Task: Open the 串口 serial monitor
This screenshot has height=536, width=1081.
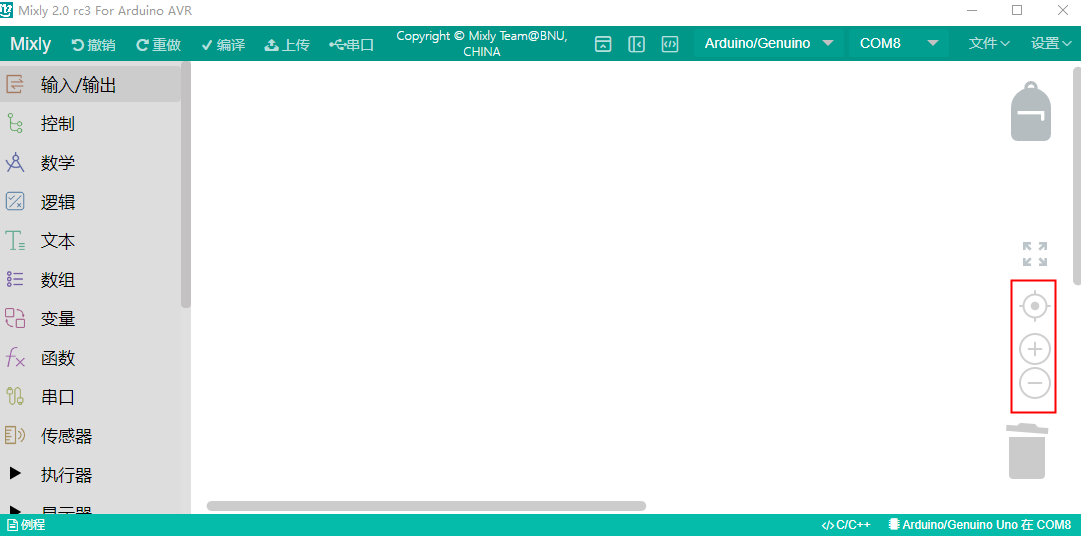Action: [x=351, y=45]
